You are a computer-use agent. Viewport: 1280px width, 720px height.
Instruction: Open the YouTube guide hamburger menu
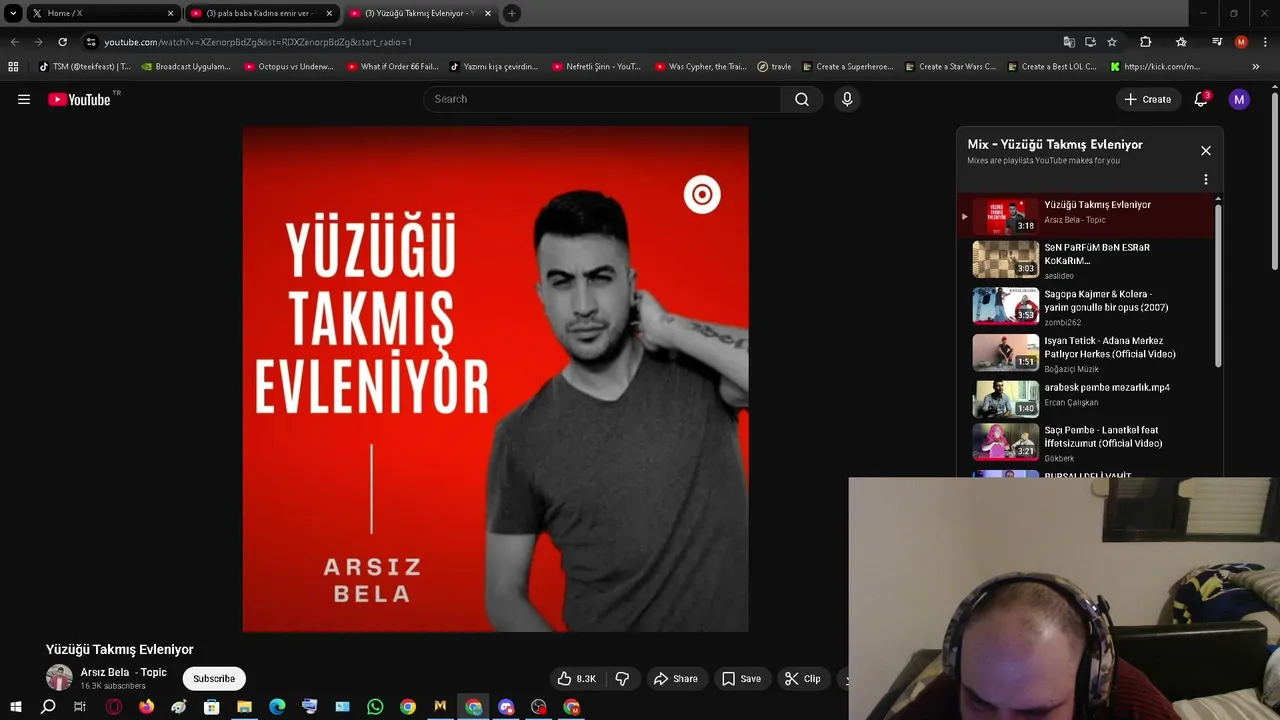click(24, 99)
